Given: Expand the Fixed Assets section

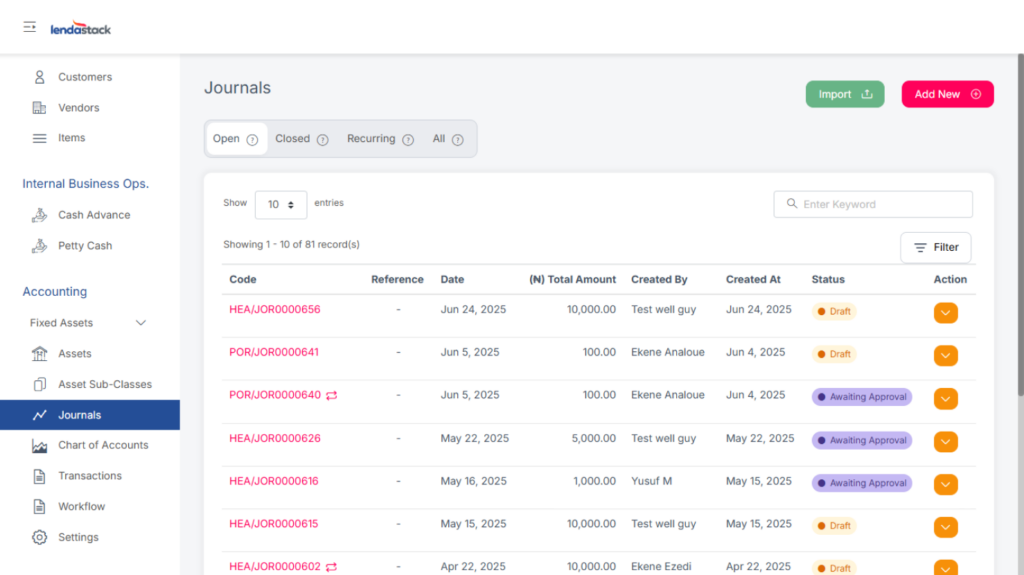Looking at the screenshot, I should click(140, 323).
